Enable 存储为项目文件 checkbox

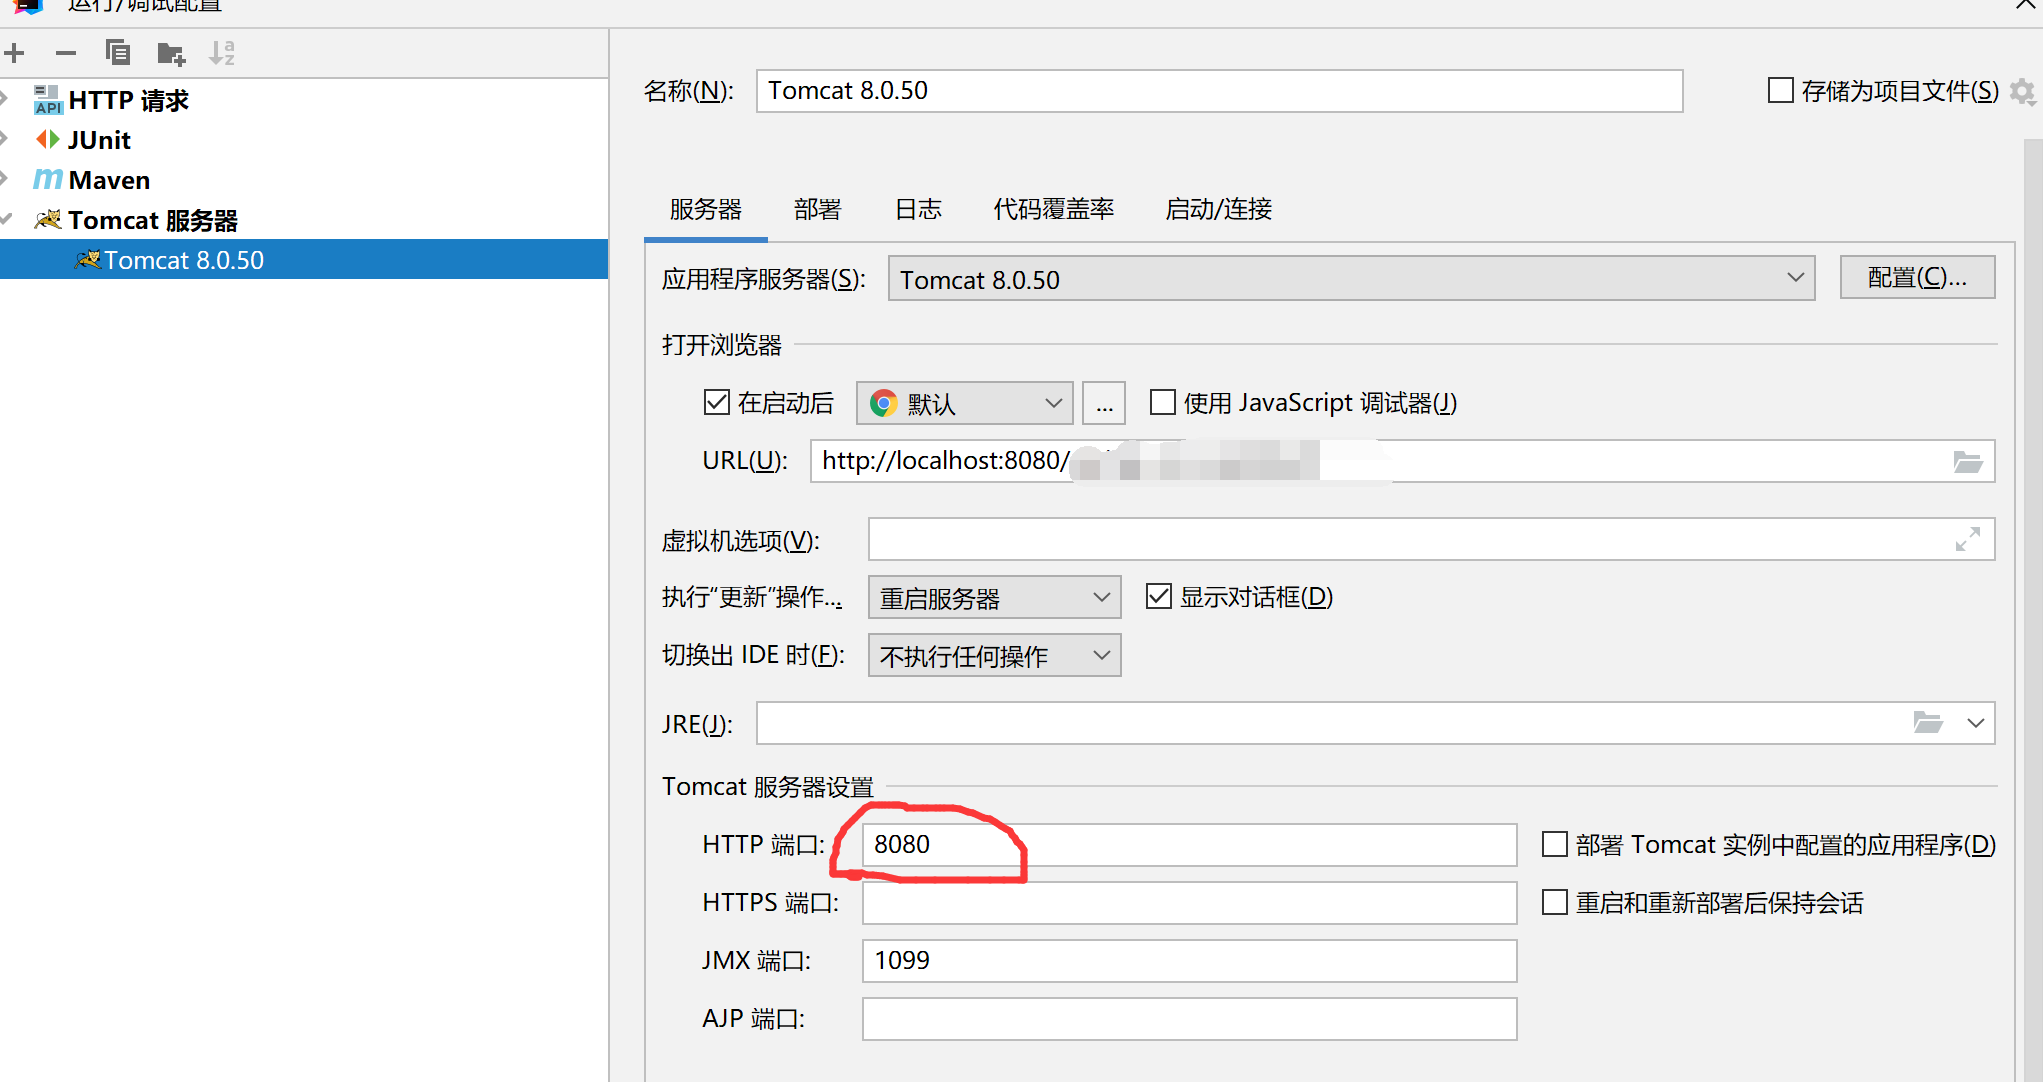coord(1780,90)
